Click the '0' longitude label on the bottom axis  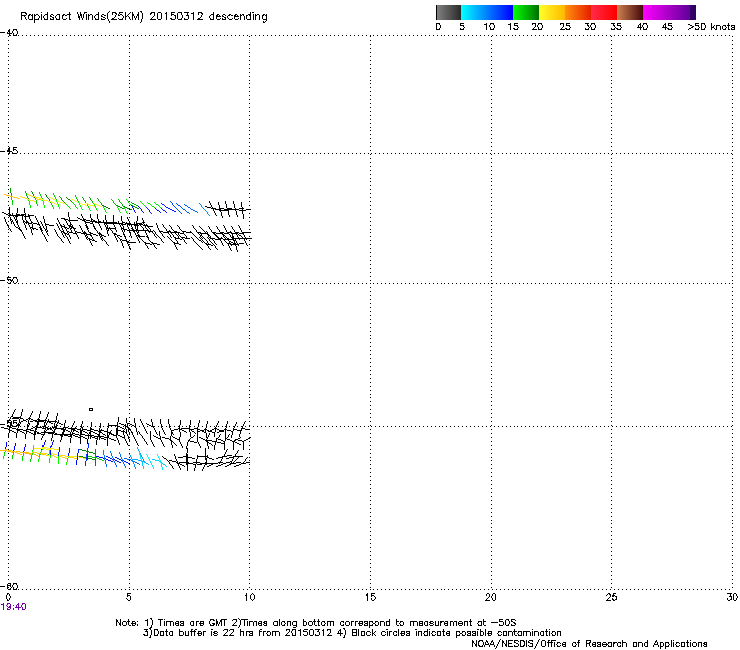pyautogui.click(x=8, y=598)
